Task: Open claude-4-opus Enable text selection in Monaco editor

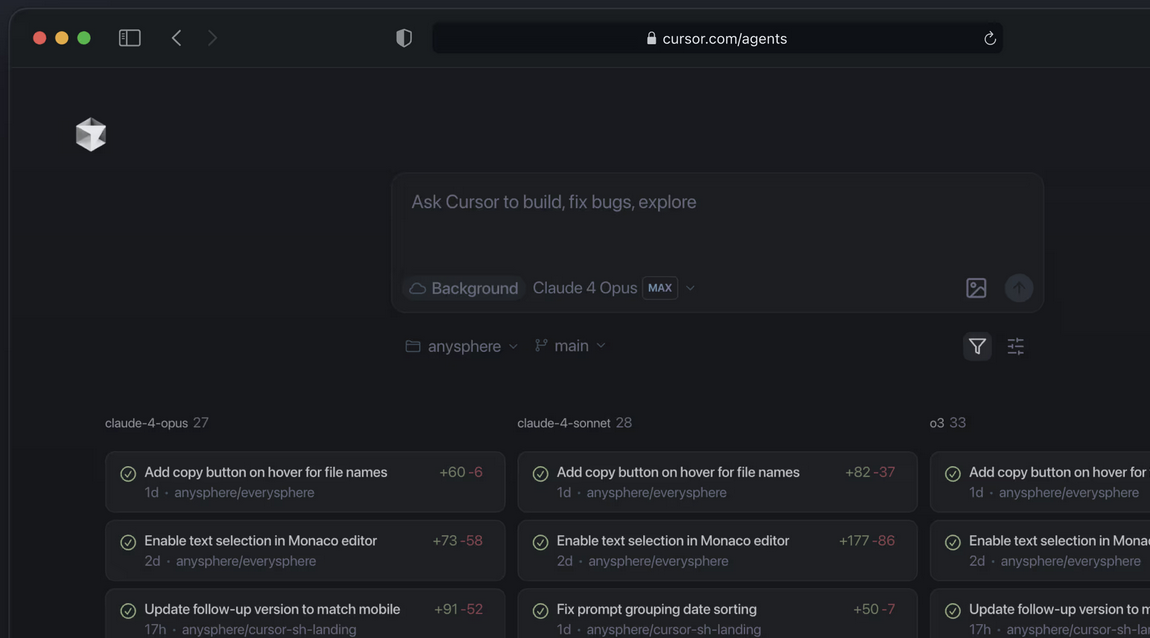Action: coord(305,550)
